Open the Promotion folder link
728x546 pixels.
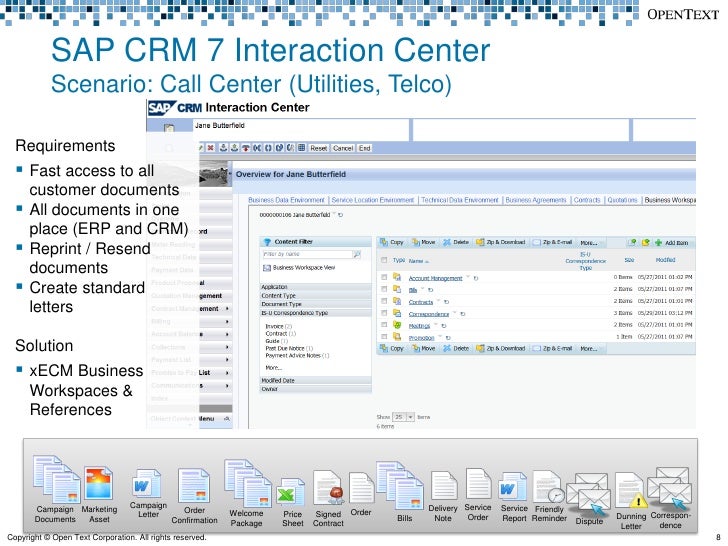pyautogui.click(x=421, y=338)
